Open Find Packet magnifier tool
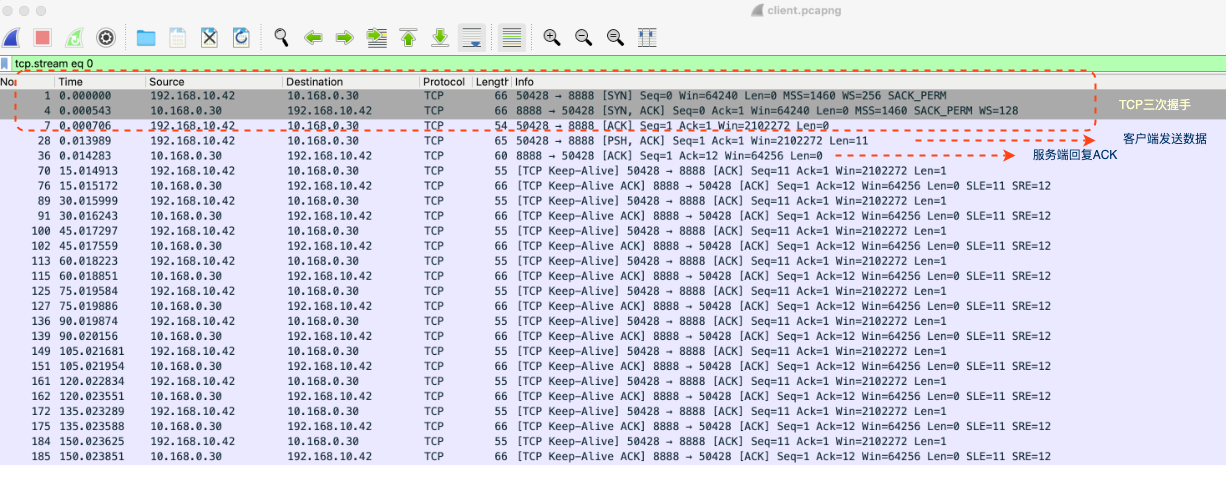The height and width of the screenshot is (480, 1227). point(282,38)
